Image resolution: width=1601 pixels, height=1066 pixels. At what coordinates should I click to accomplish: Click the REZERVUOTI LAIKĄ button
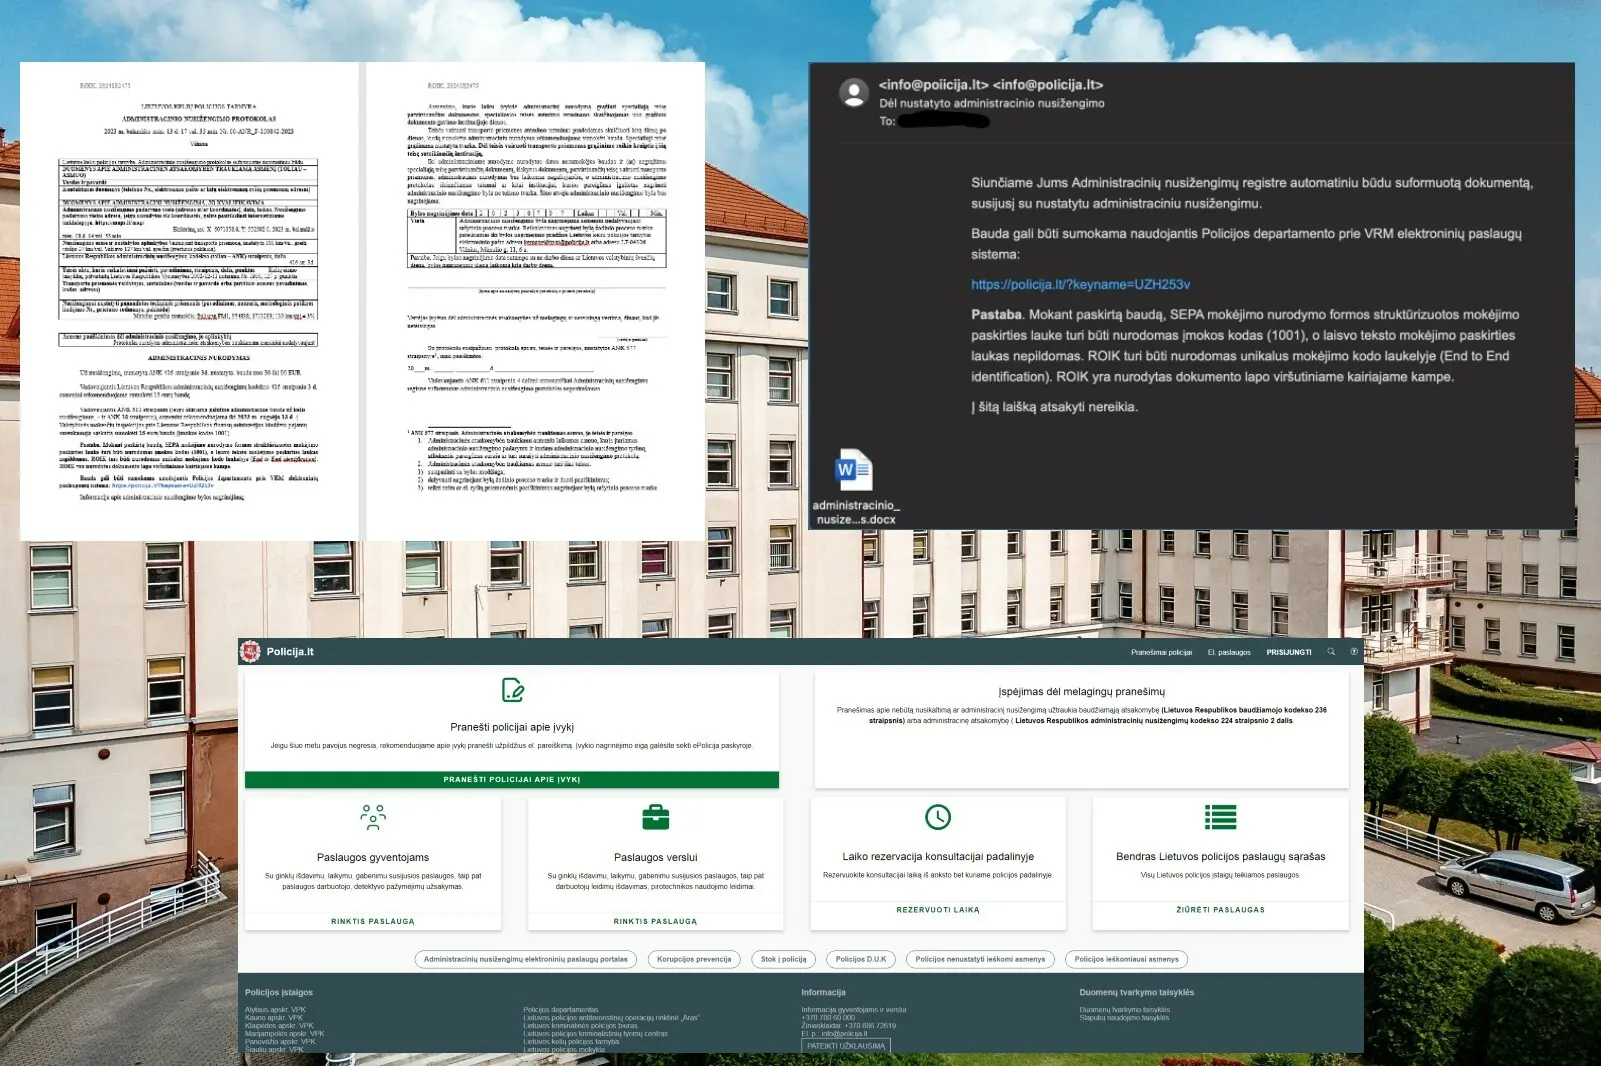tap(938, 910)
